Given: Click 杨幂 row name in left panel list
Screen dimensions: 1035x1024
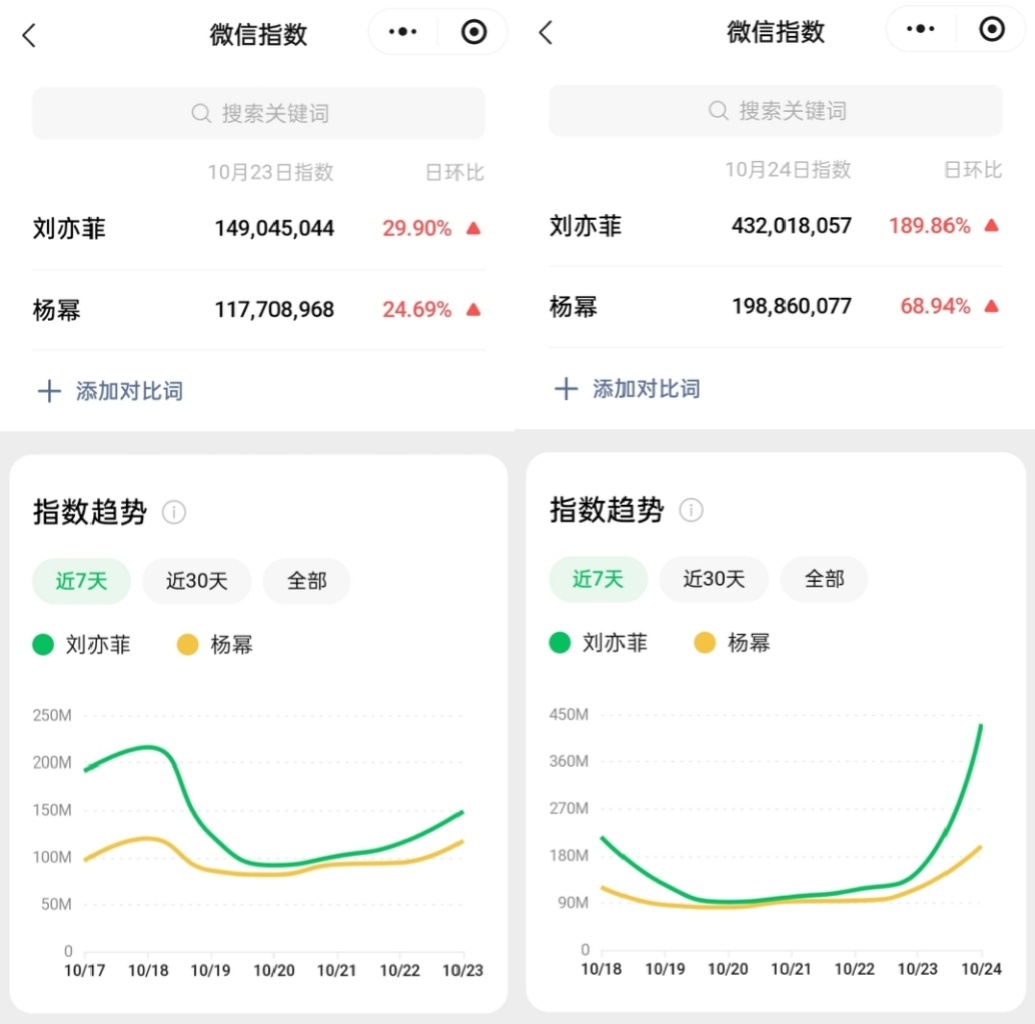Looking at the screenshot, I should [57, 310].
